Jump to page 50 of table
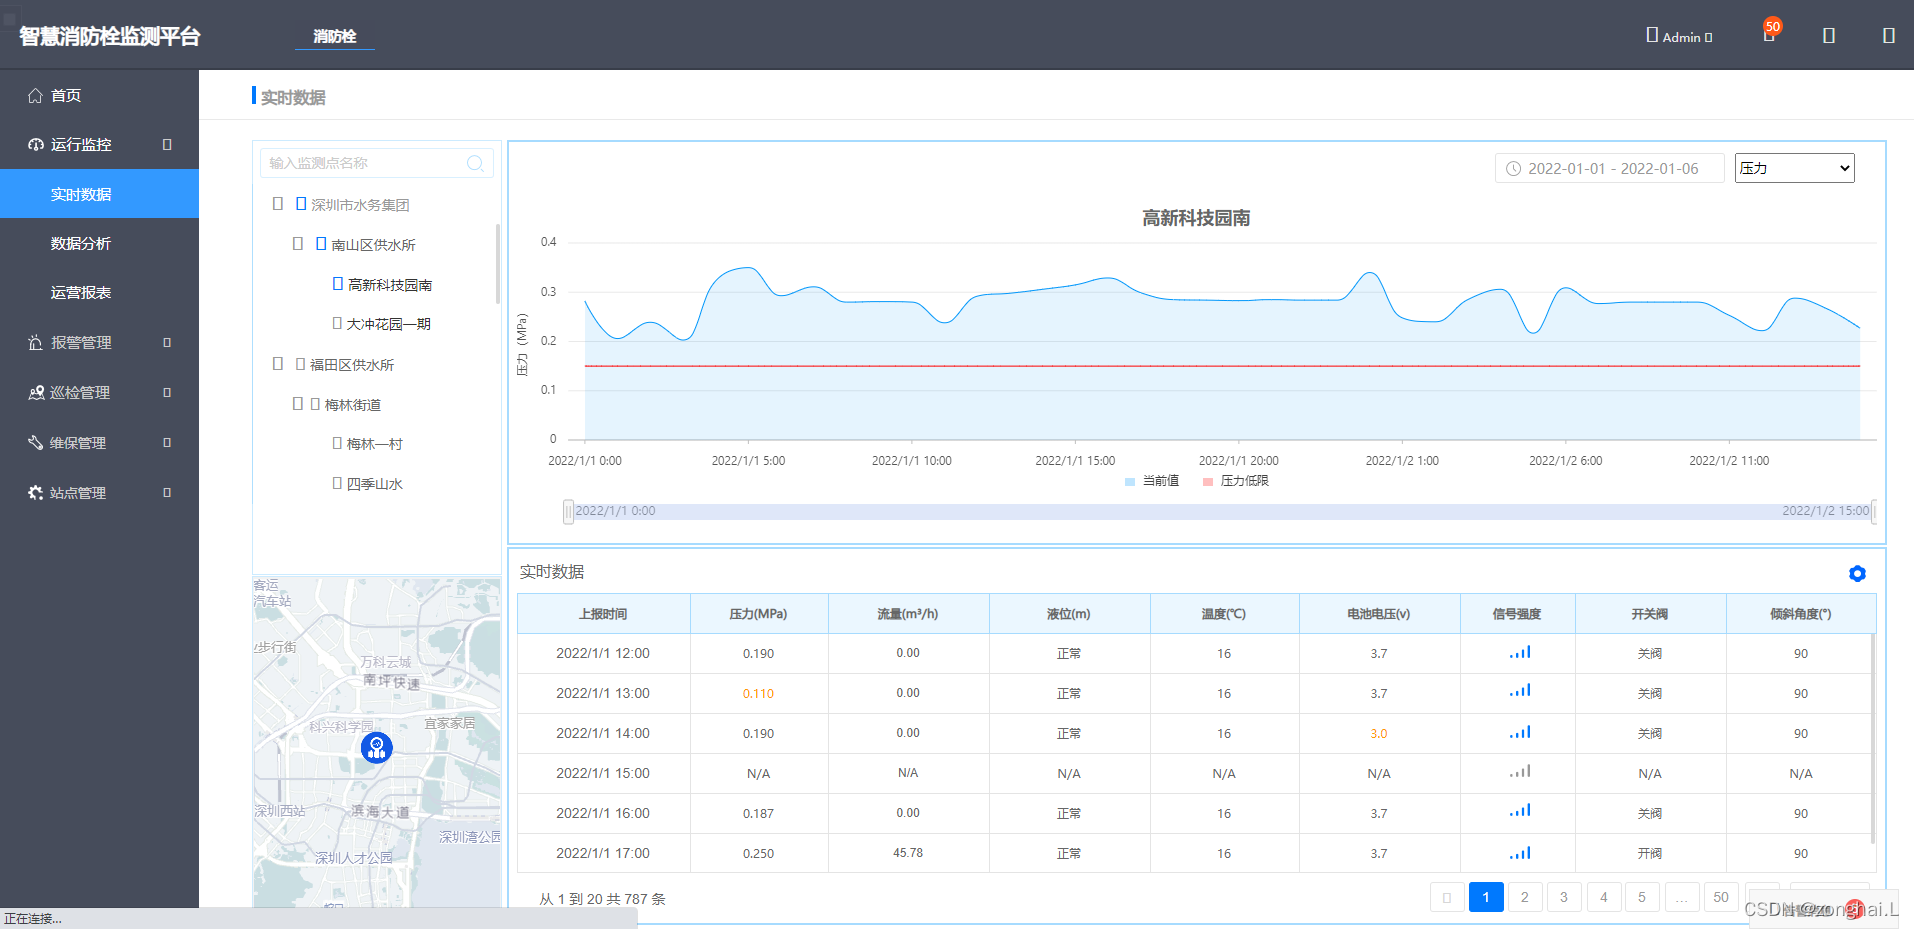 tap(1720, 897)
